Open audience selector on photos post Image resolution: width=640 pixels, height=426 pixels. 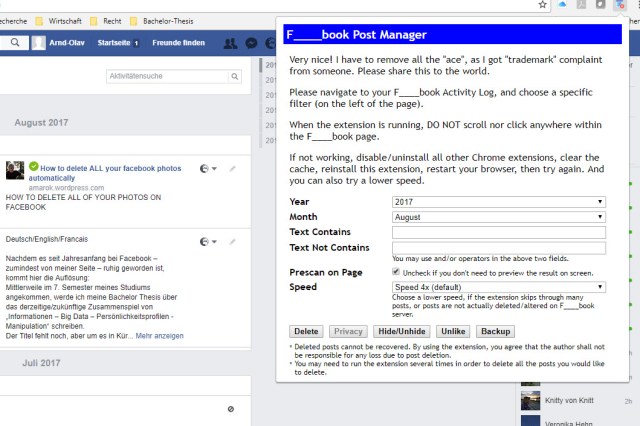pyautogui.click(x=207, y=169)
